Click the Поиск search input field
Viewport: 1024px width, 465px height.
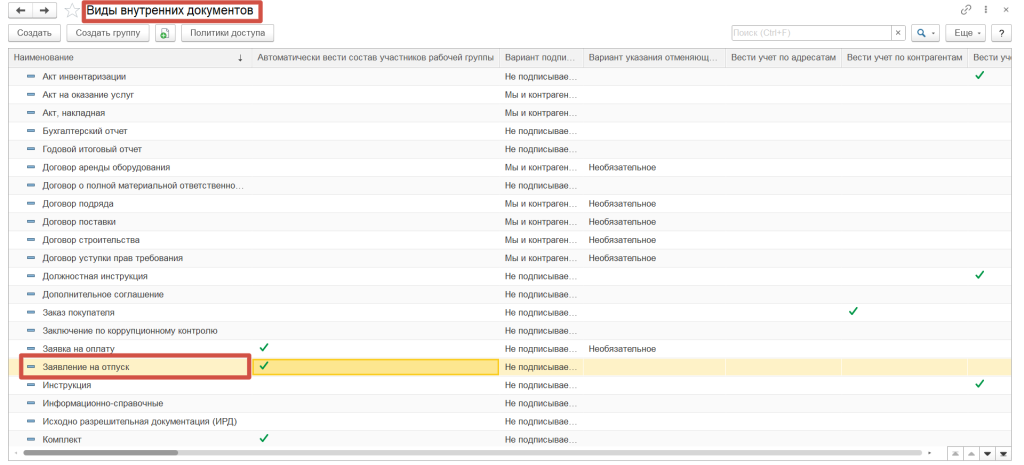tap(810, 33)
